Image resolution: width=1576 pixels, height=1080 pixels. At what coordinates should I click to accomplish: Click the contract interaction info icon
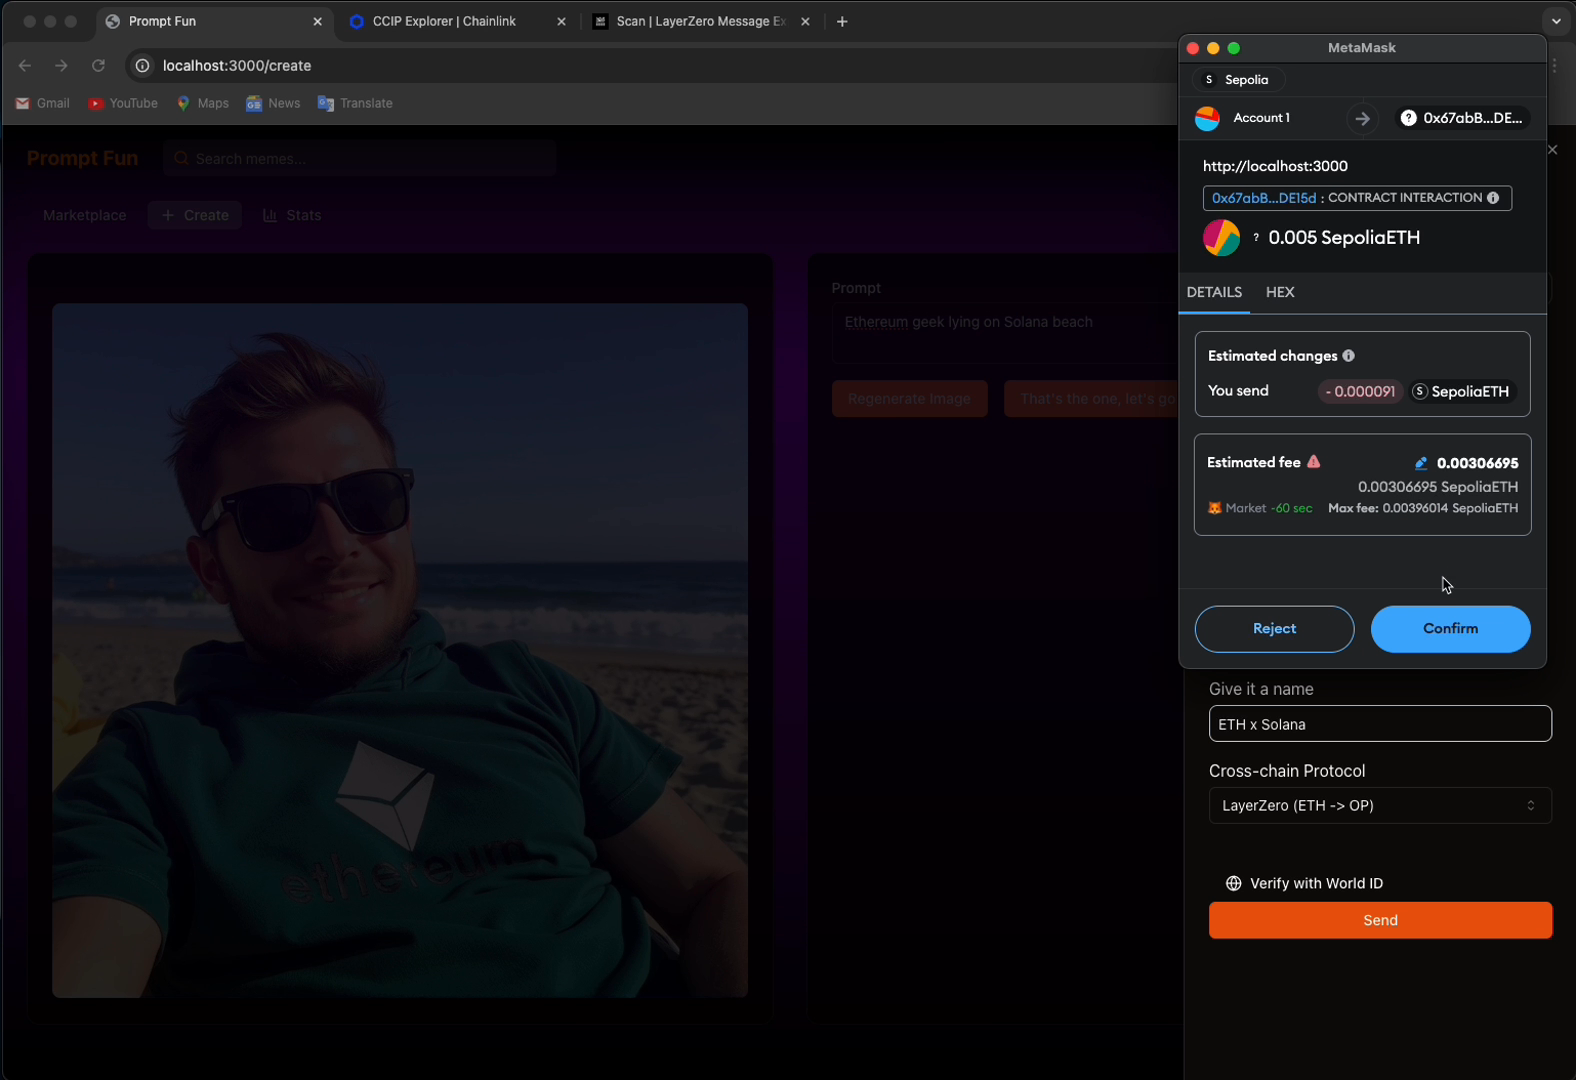click(x=1493, y=198)
